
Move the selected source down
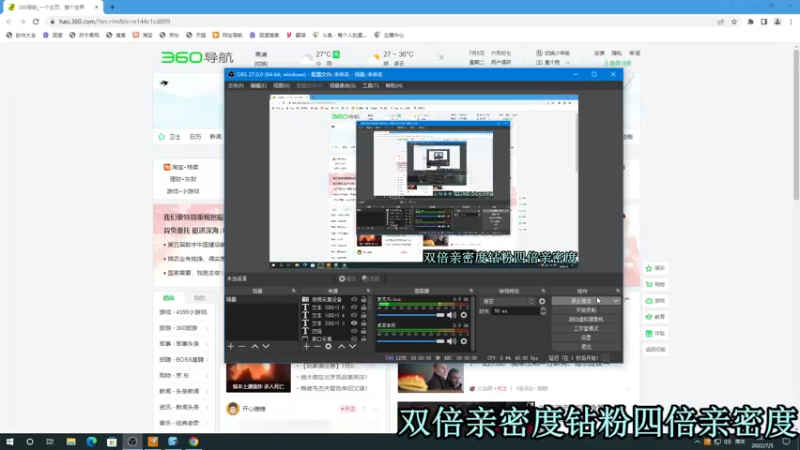coord(352,346)
